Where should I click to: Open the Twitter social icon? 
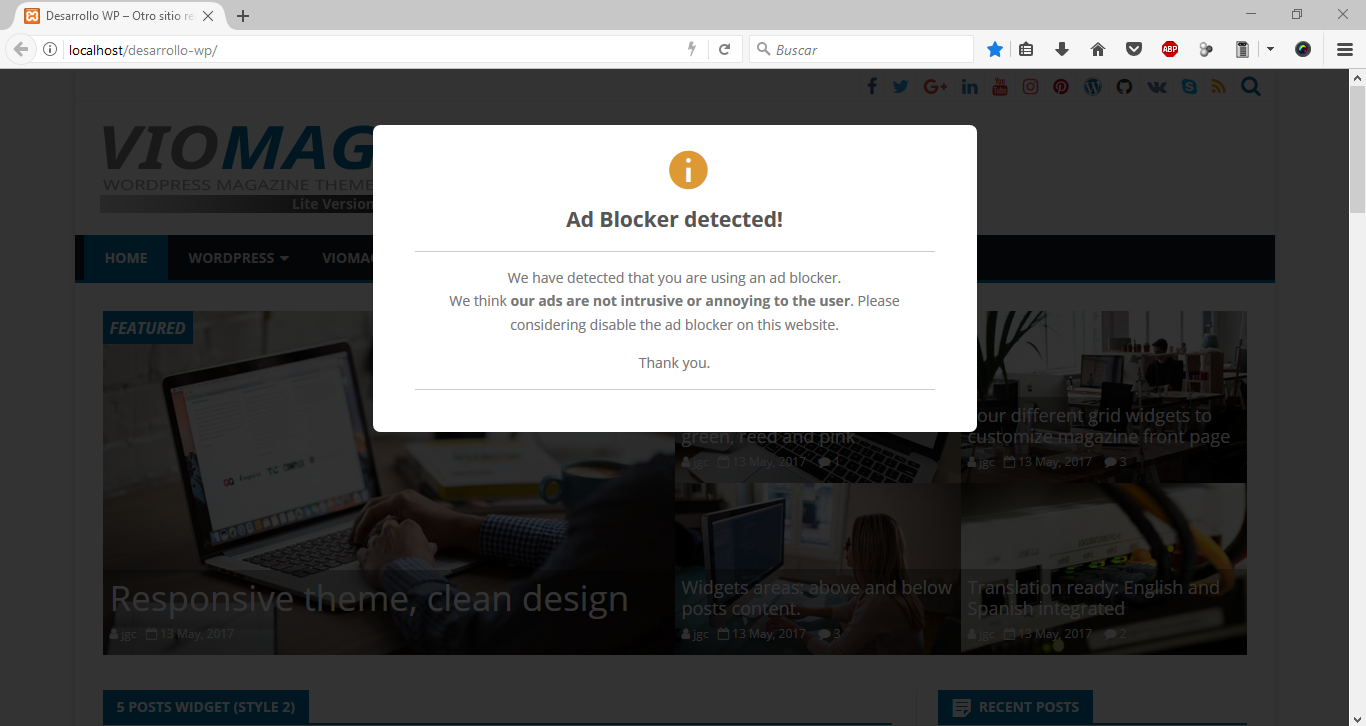[x=901, y=87]
